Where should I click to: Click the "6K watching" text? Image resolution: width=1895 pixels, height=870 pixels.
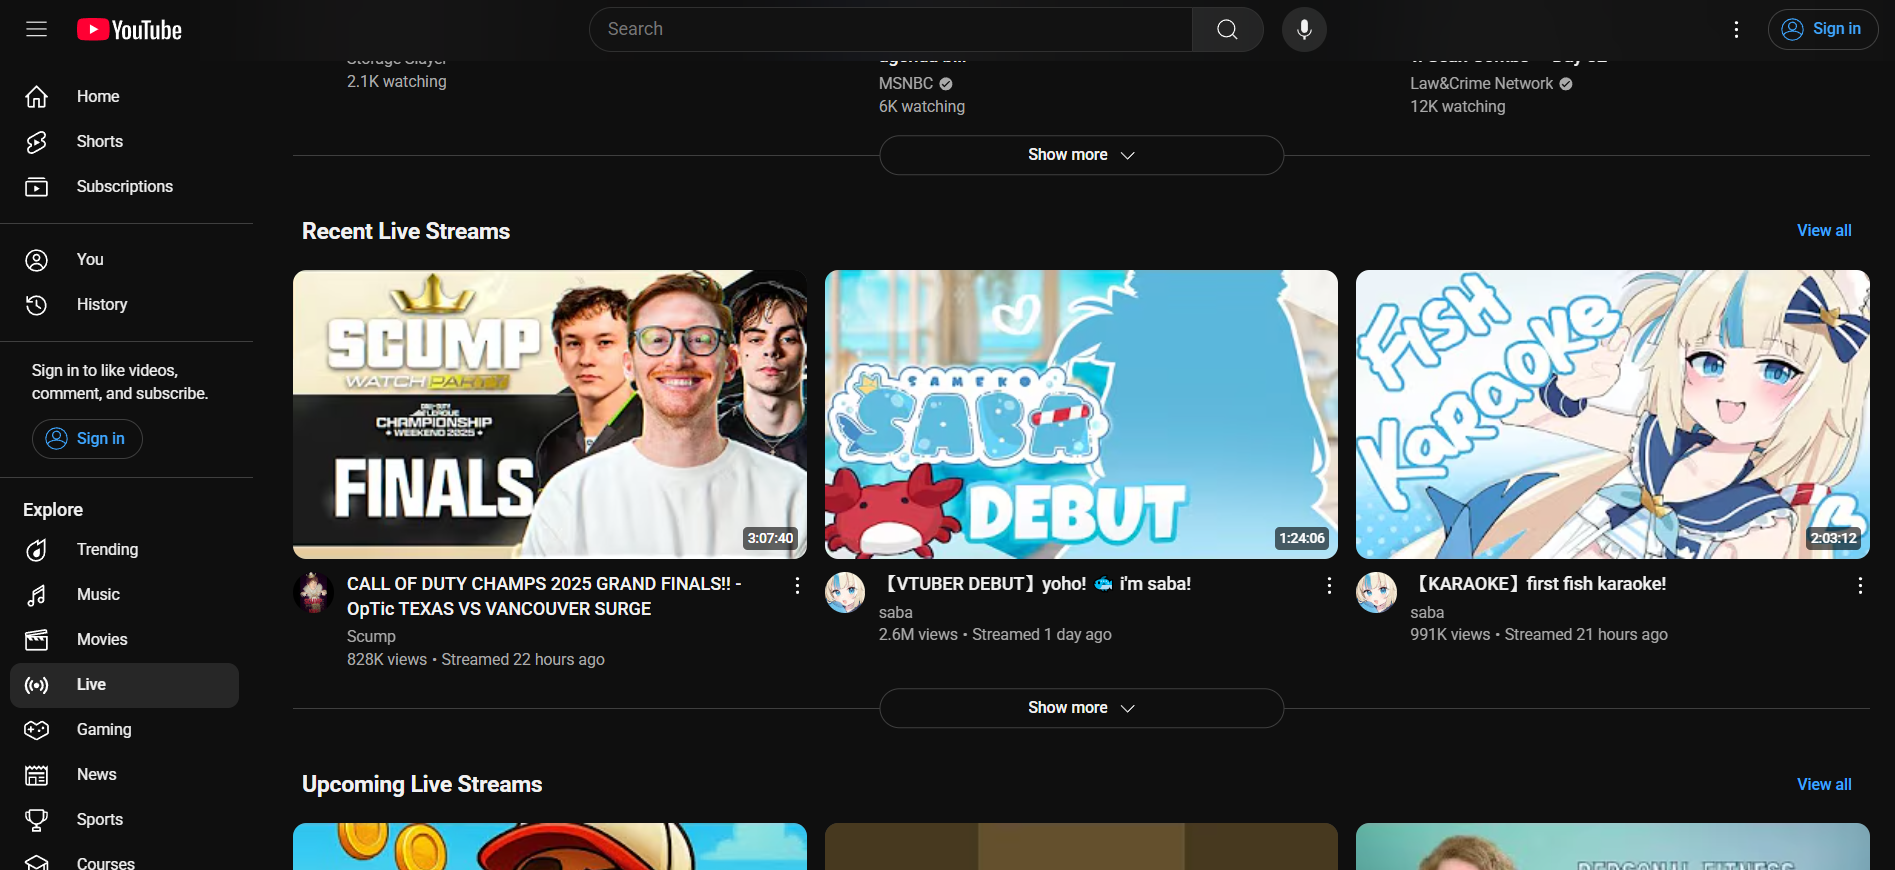point(922,107)
